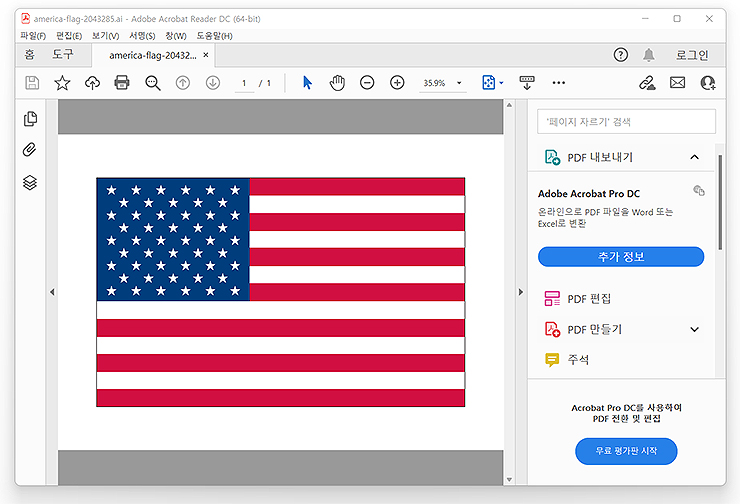This screenshot has width=740, height=504.
Task: Switch to the 도구 tab
Action: (62, 55)
